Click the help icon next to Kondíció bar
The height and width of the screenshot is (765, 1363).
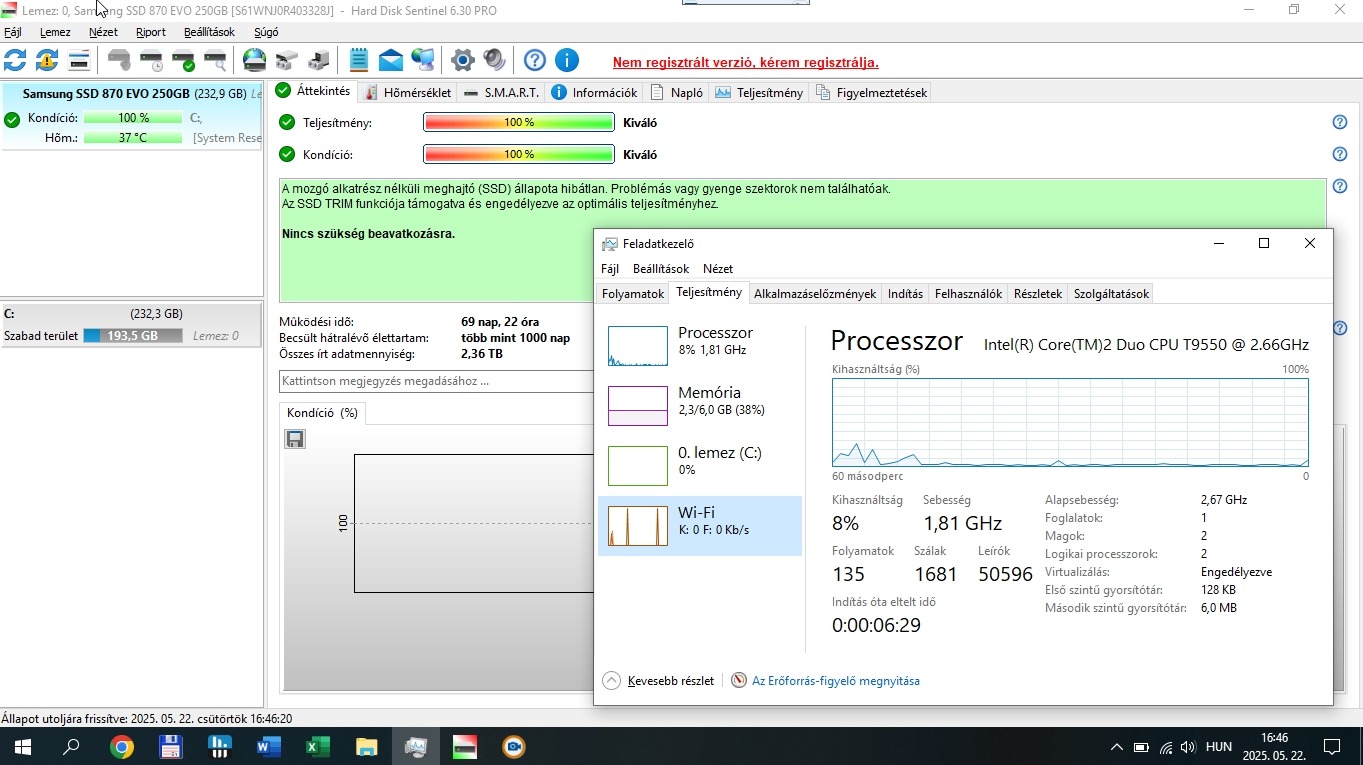1340,154
